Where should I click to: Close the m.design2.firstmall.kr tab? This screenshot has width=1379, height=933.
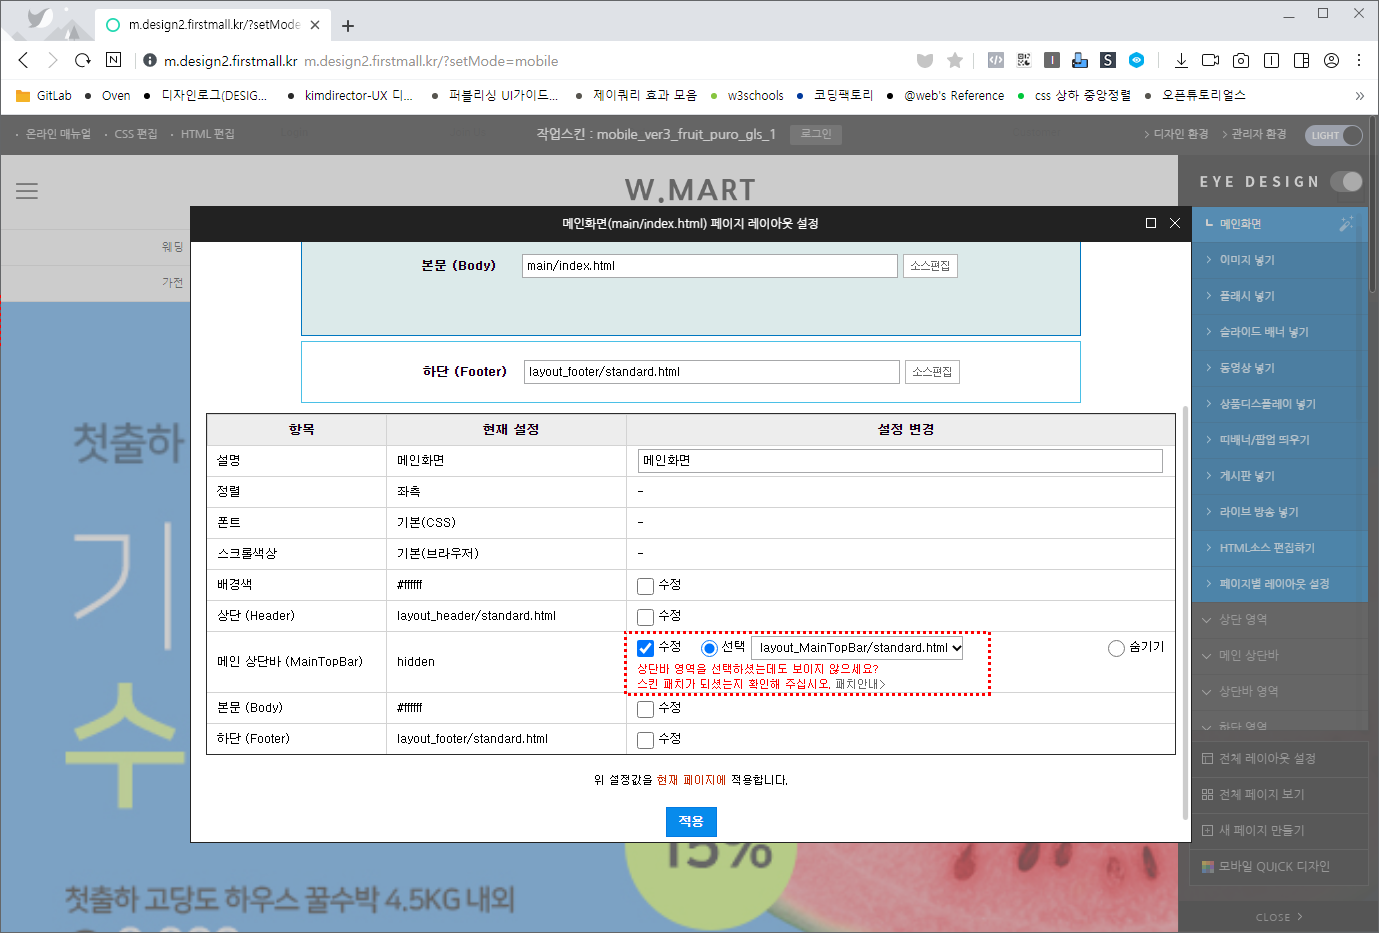coord(315,25)
